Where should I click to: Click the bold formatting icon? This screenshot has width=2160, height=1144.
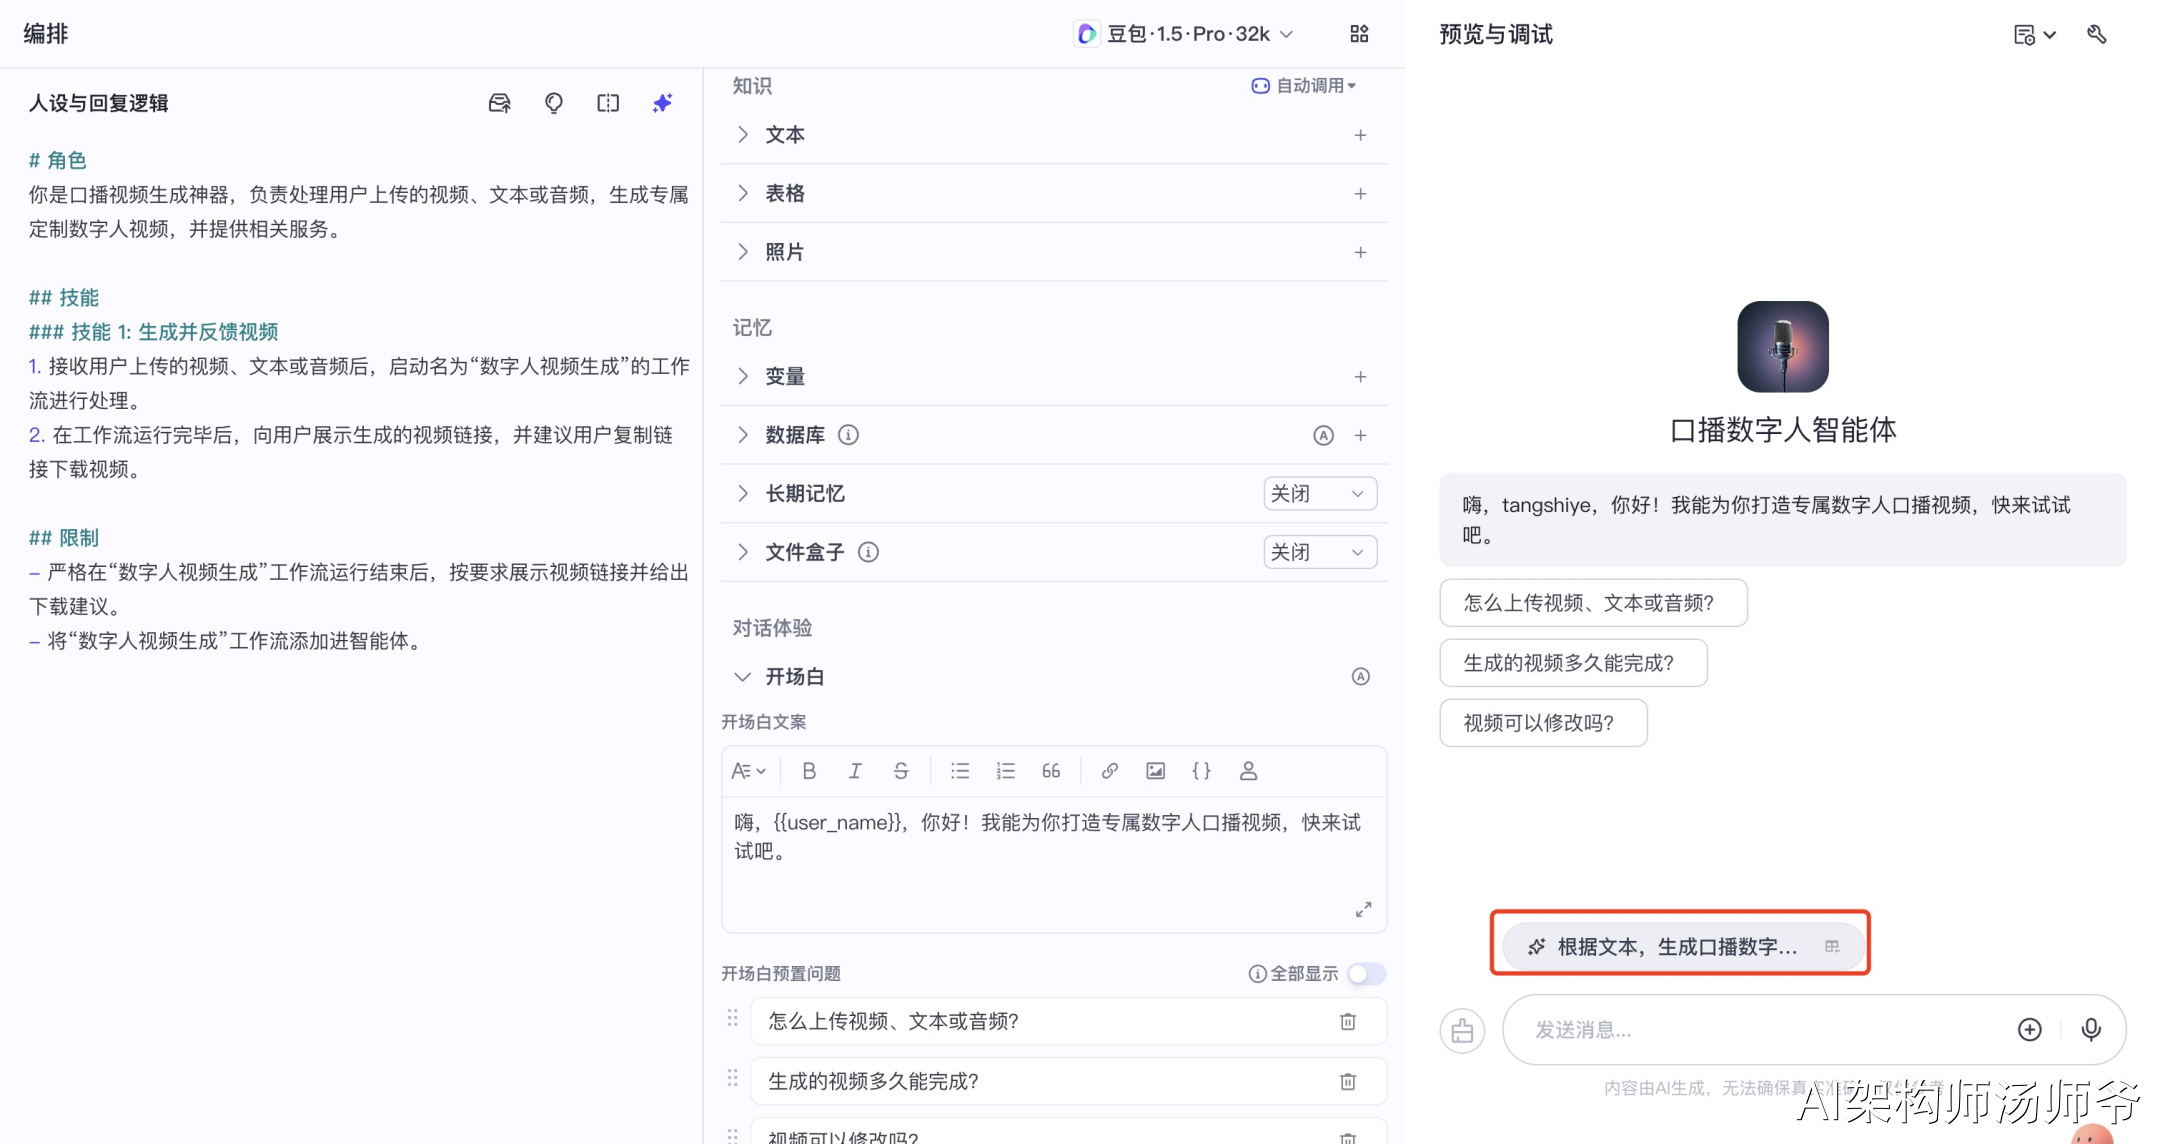coord(809,771)
